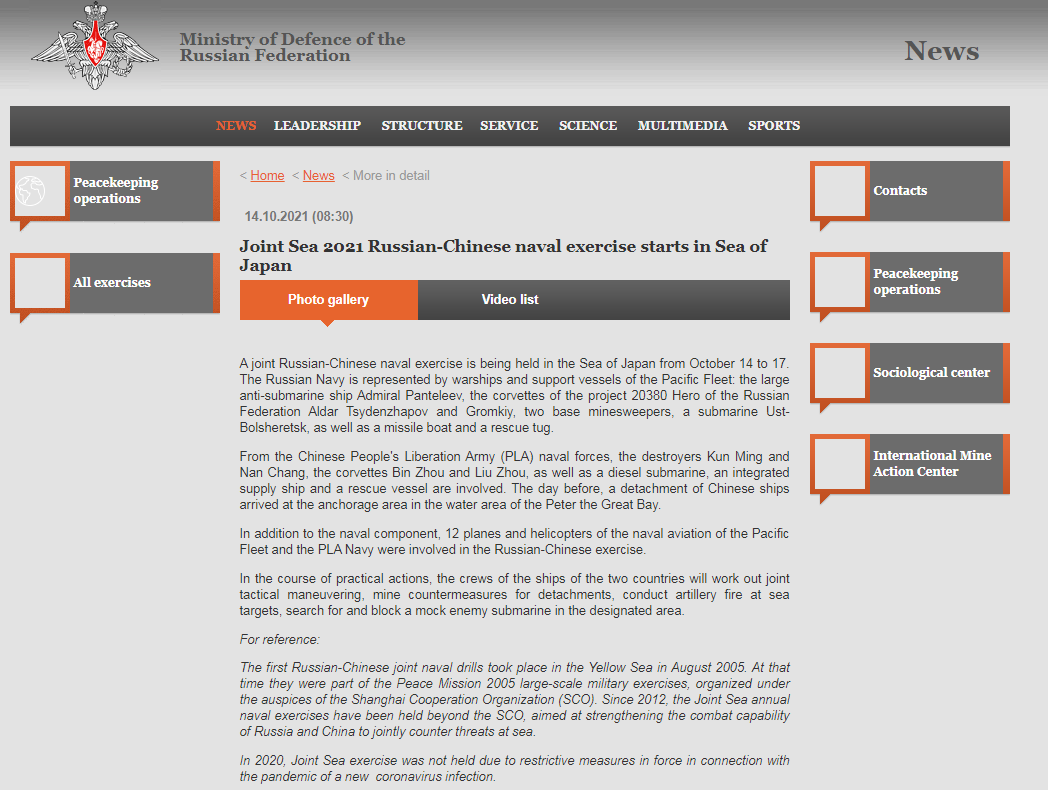Click the blank icon box beside All exercises
1048x790 pixels.
[39, 283]
